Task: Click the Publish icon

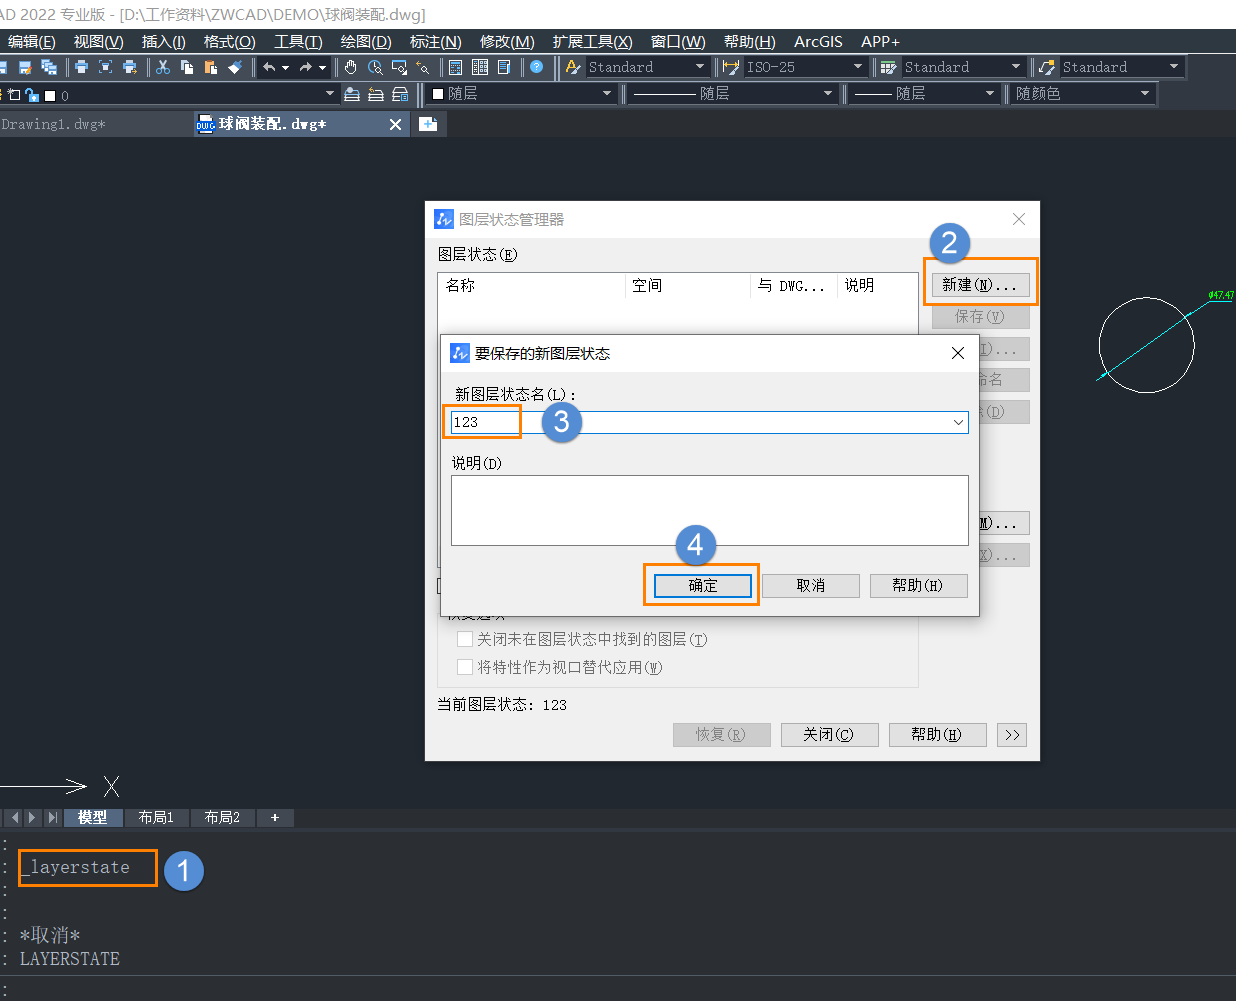Action: (x=129, y=67)
